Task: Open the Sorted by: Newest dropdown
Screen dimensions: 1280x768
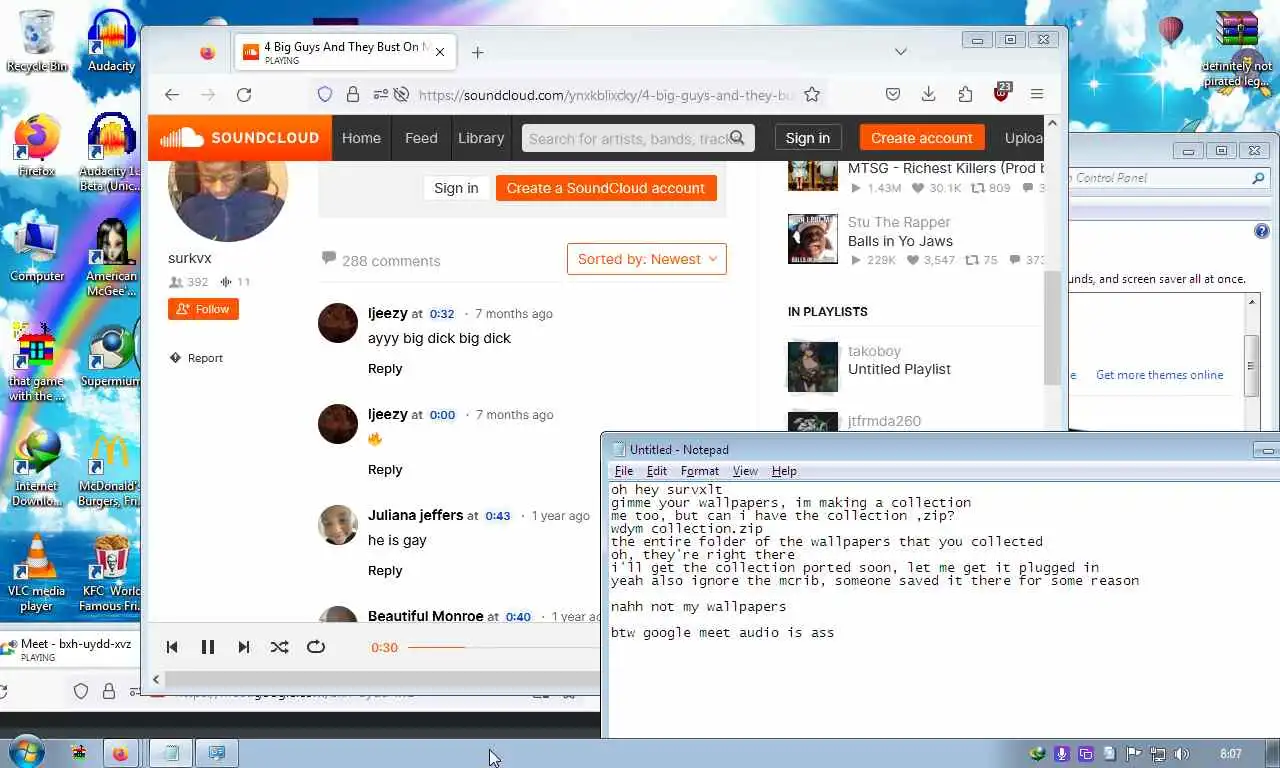Action: point(647,259)
